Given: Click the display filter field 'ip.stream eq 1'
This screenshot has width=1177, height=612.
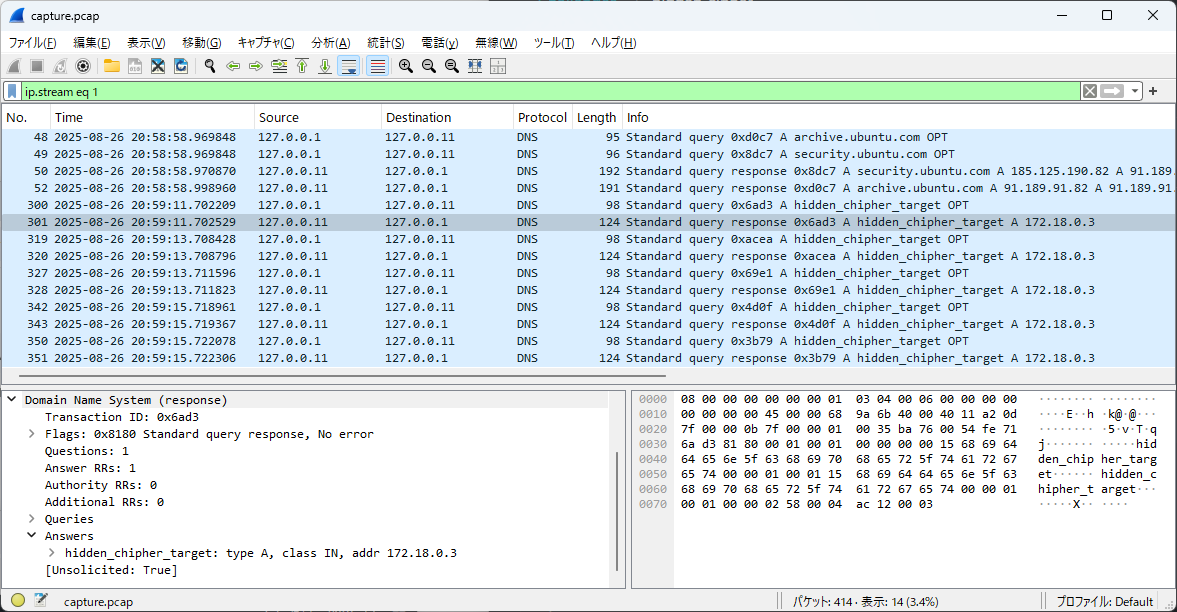Looking at the screenshot, I should (551, 92).
